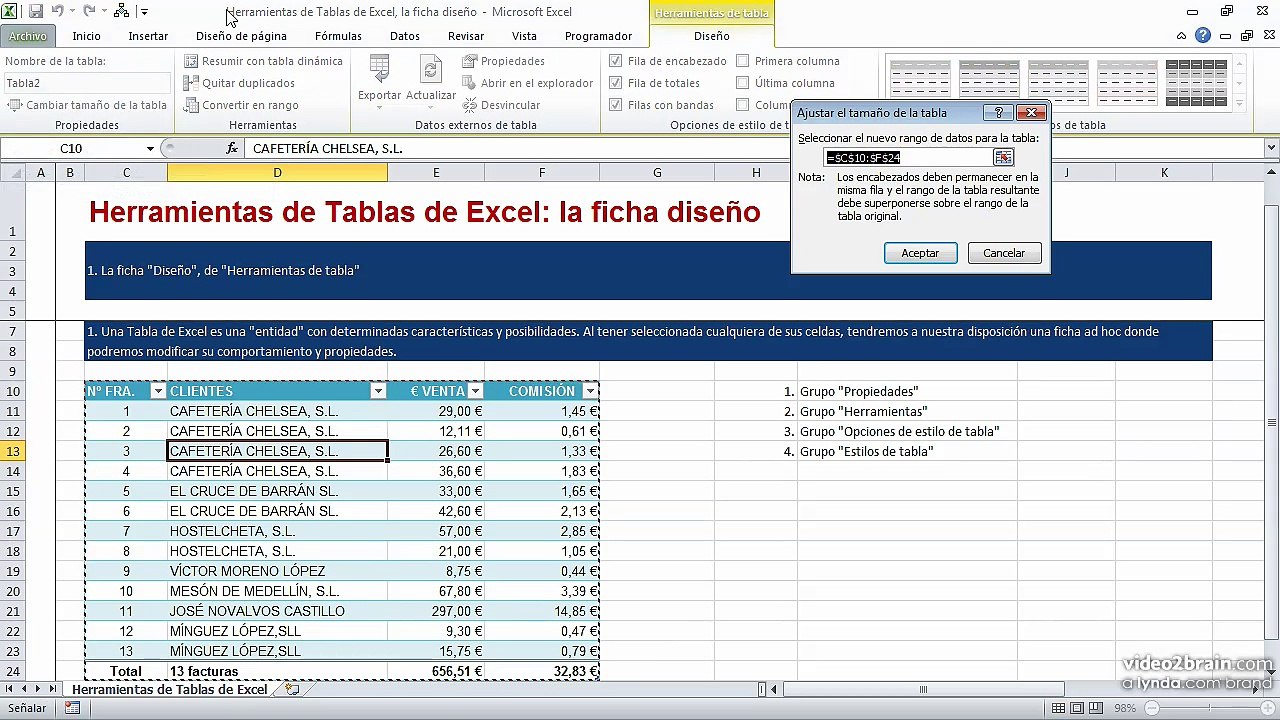Click the hierarchy diagram quick access icon

(x=121, y=12)
